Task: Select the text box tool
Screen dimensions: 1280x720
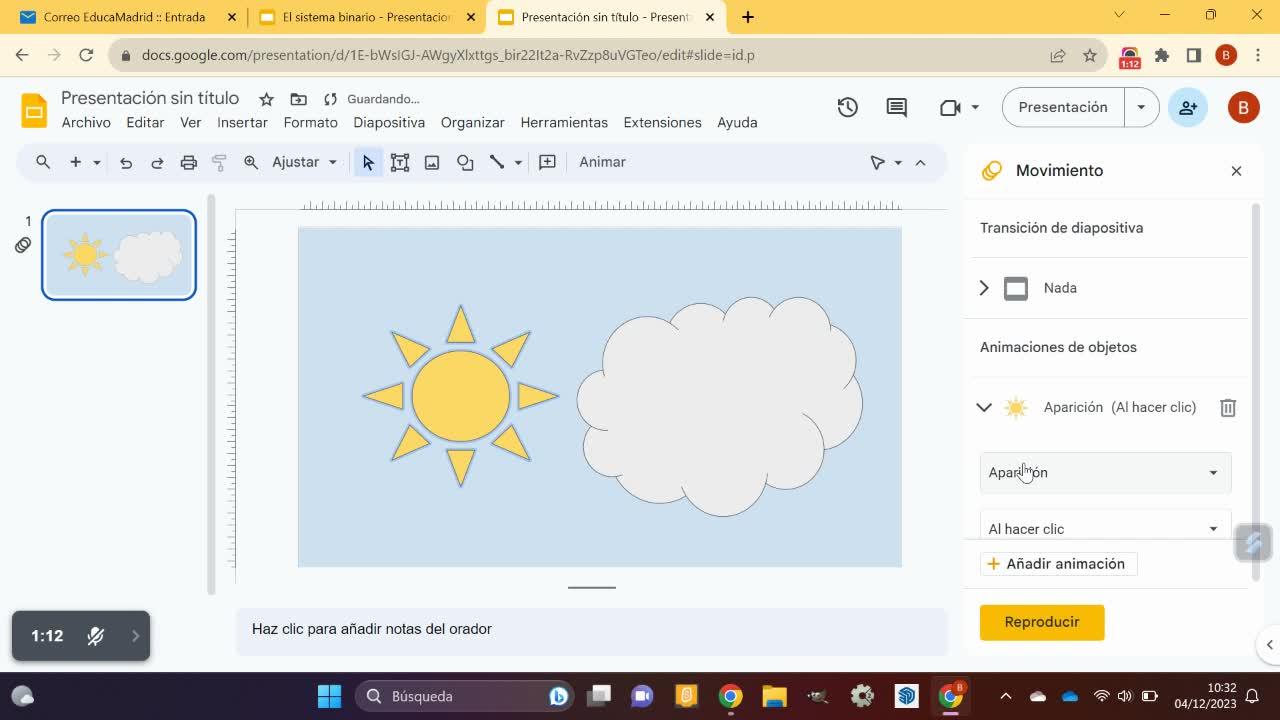Action: coord(400,162)
